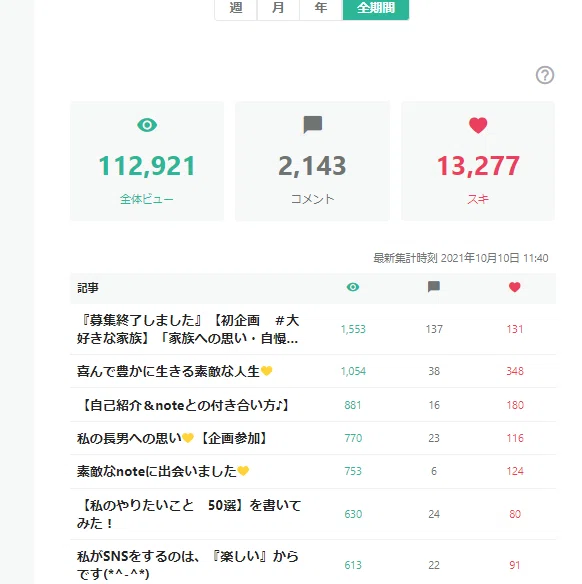
Task: Open article 素敵なnoteに出会いました
Action: point(163,471)
